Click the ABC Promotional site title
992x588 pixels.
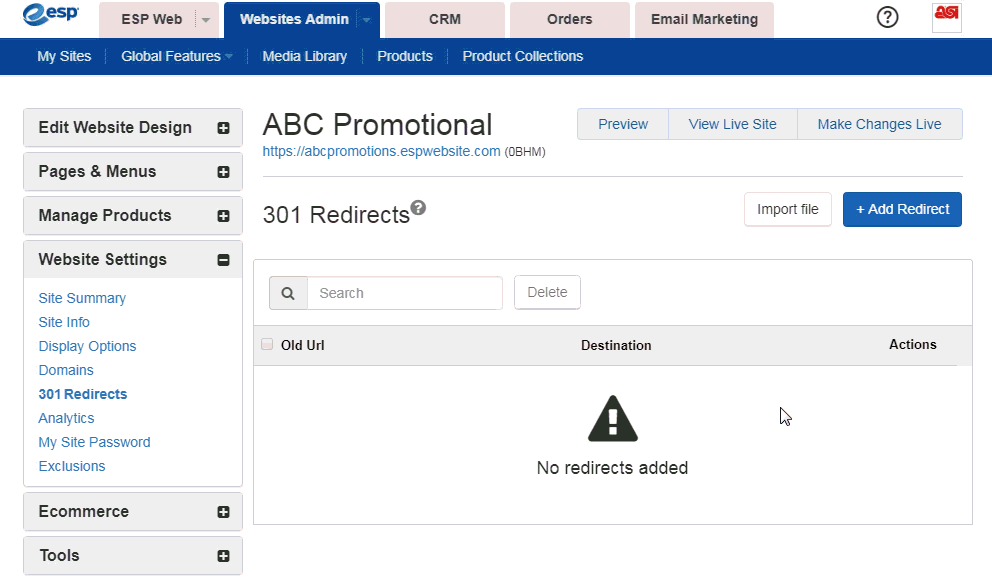click(x=377, y=125)
